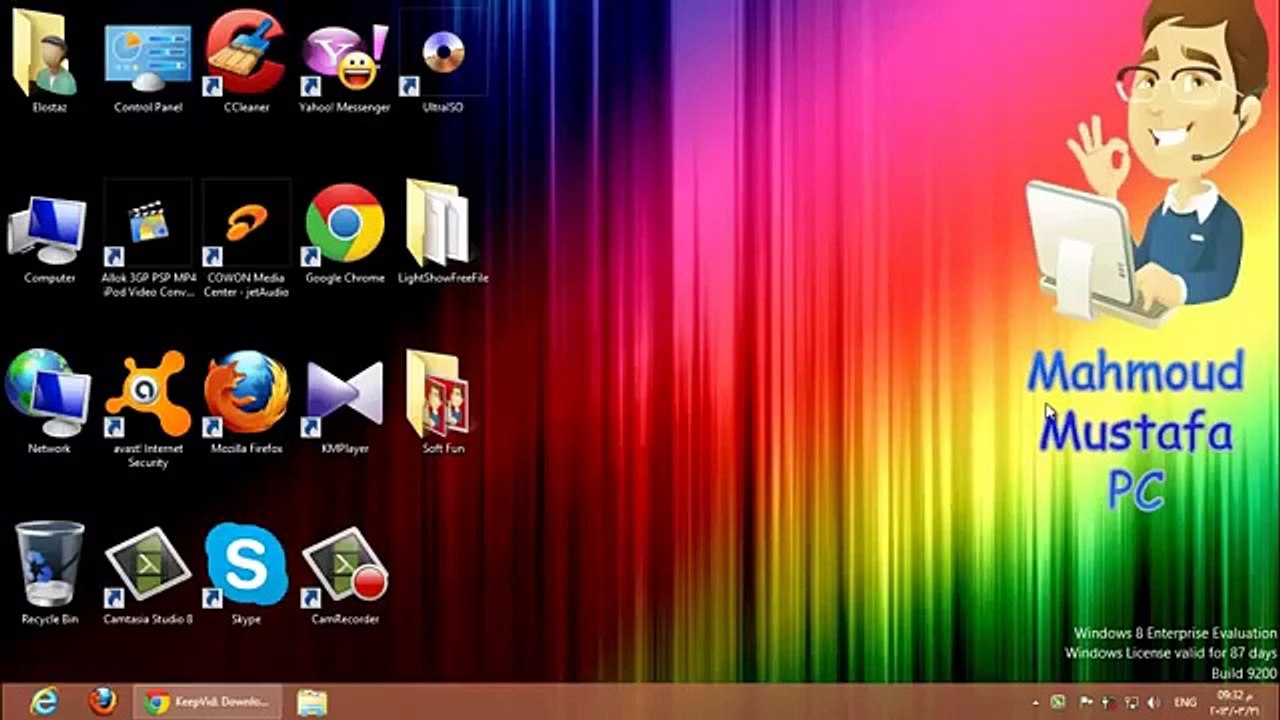Select the Elostaz user folder icon
Screen dimensions: 1280x720
(46, 55)
